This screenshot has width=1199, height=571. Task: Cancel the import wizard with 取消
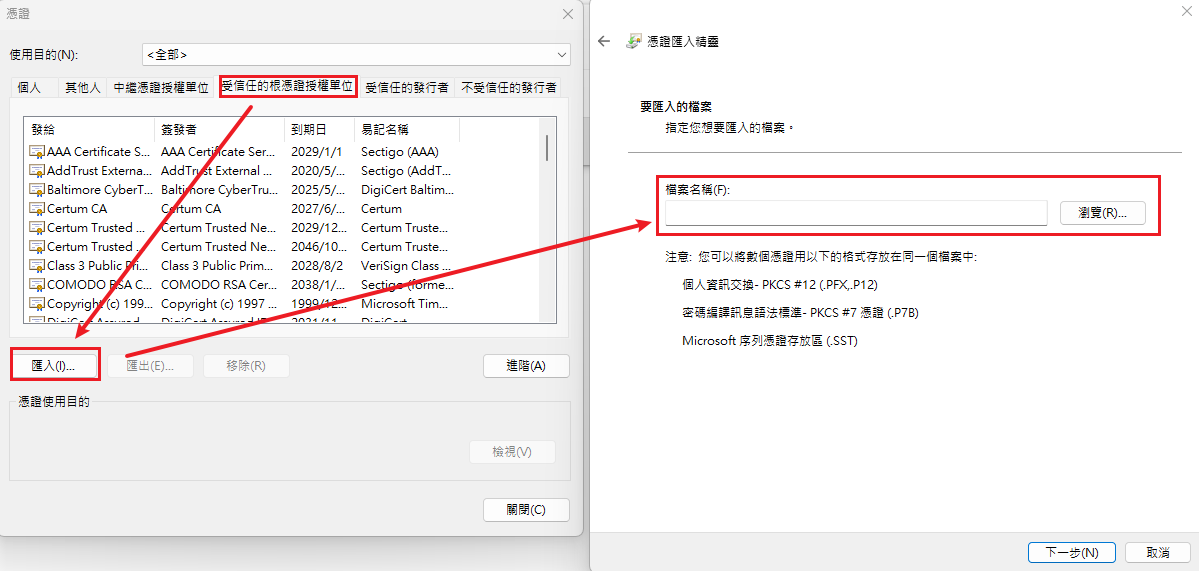[x=1158, y=552]
